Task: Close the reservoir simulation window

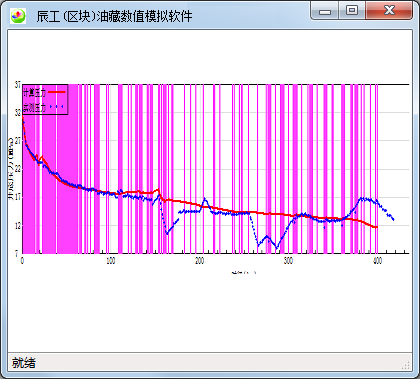Action: pos(389,10)
